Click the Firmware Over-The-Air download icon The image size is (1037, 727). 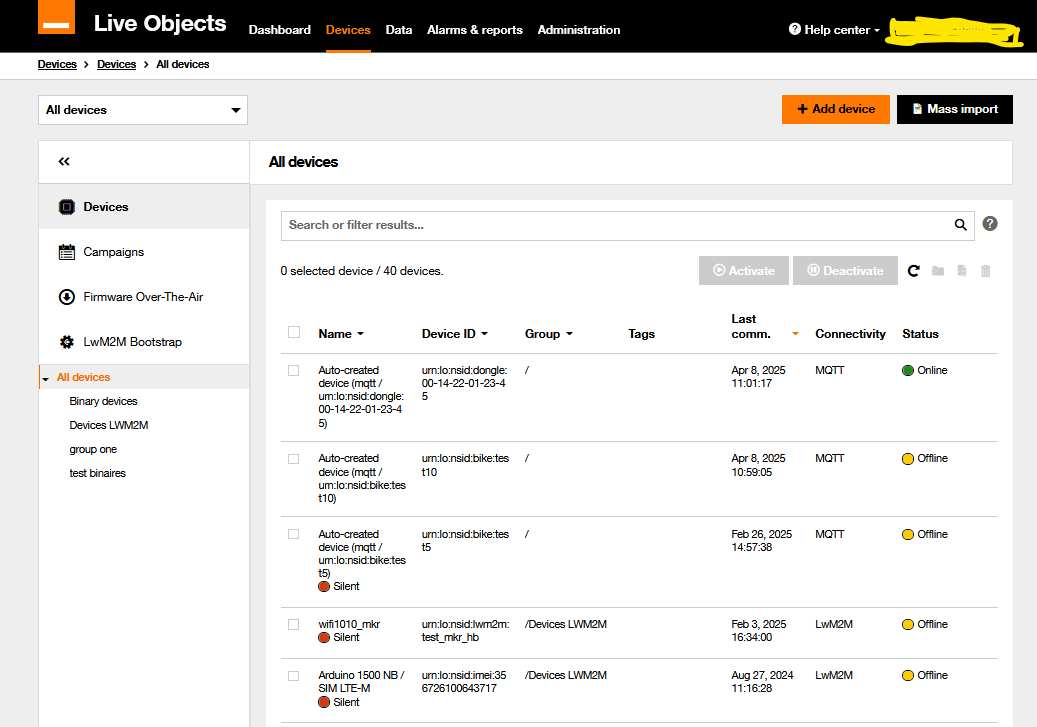pyautogui.click(x=67, y=297)
